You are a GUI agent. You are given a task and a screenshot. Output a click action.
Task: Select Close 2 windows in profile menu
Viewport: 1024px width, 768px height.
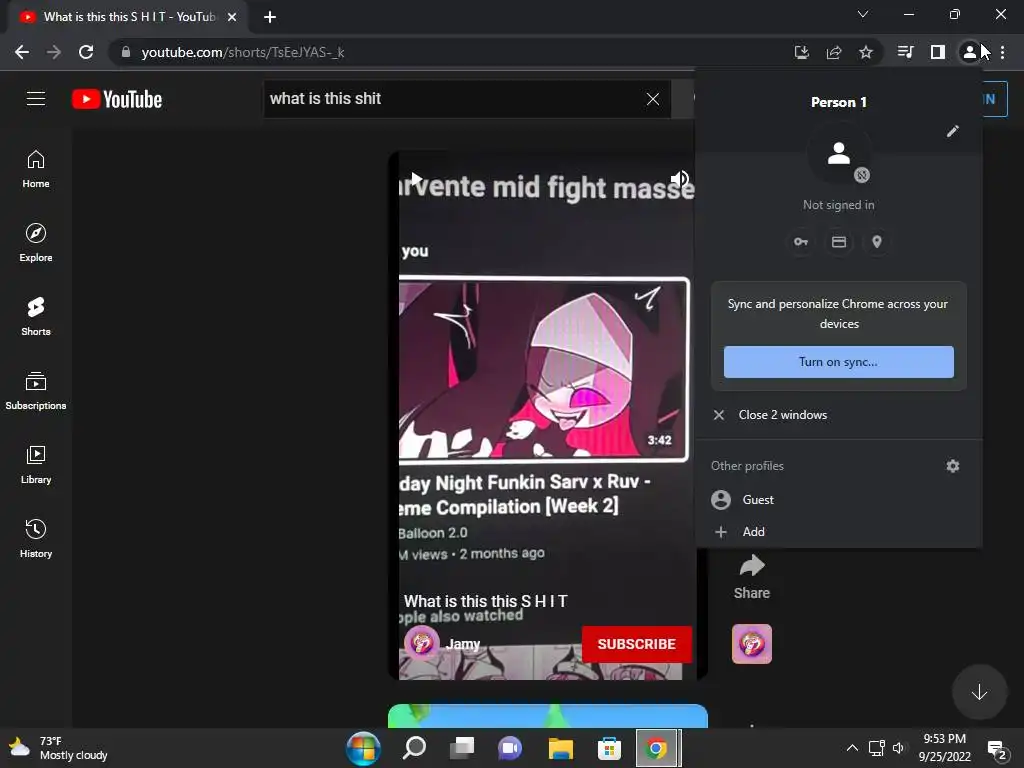pos(839,415)
